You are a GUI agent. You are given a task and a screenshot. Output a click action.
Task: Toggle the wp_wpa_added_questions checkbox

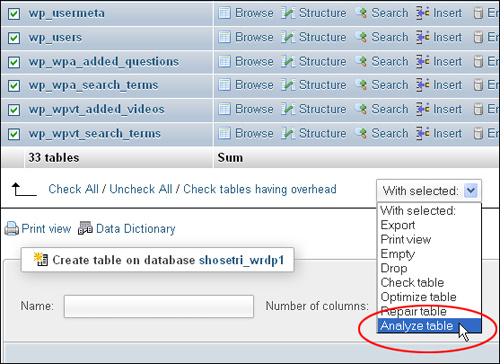point(14,62)
